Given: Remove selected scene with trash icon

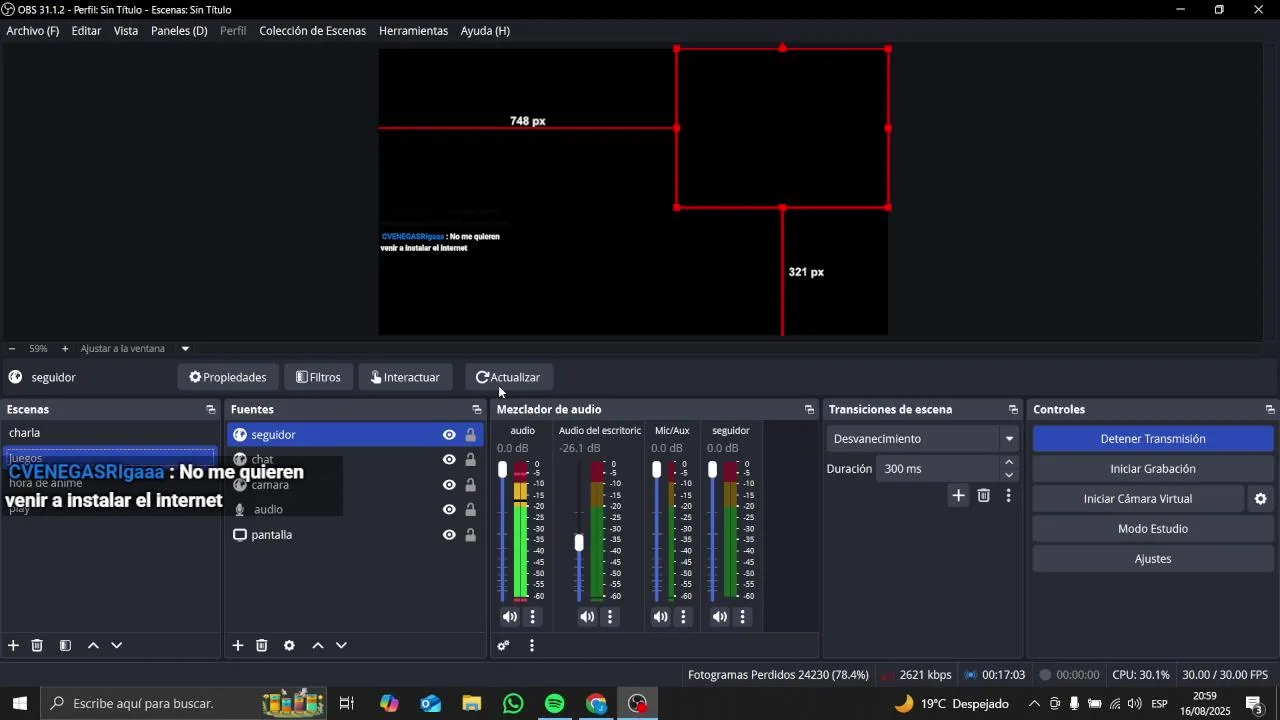Looking at the screenshot, I should [37, 646].
